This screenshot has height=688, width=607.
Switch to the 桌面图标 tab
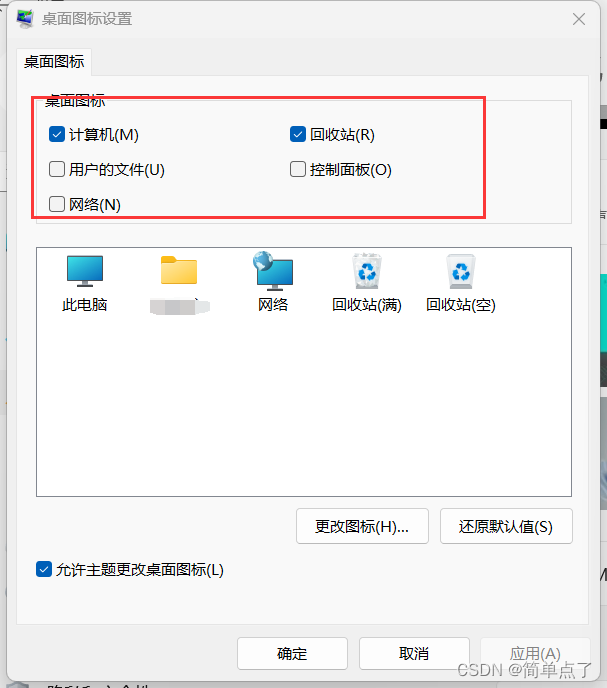tap(54, 62)
